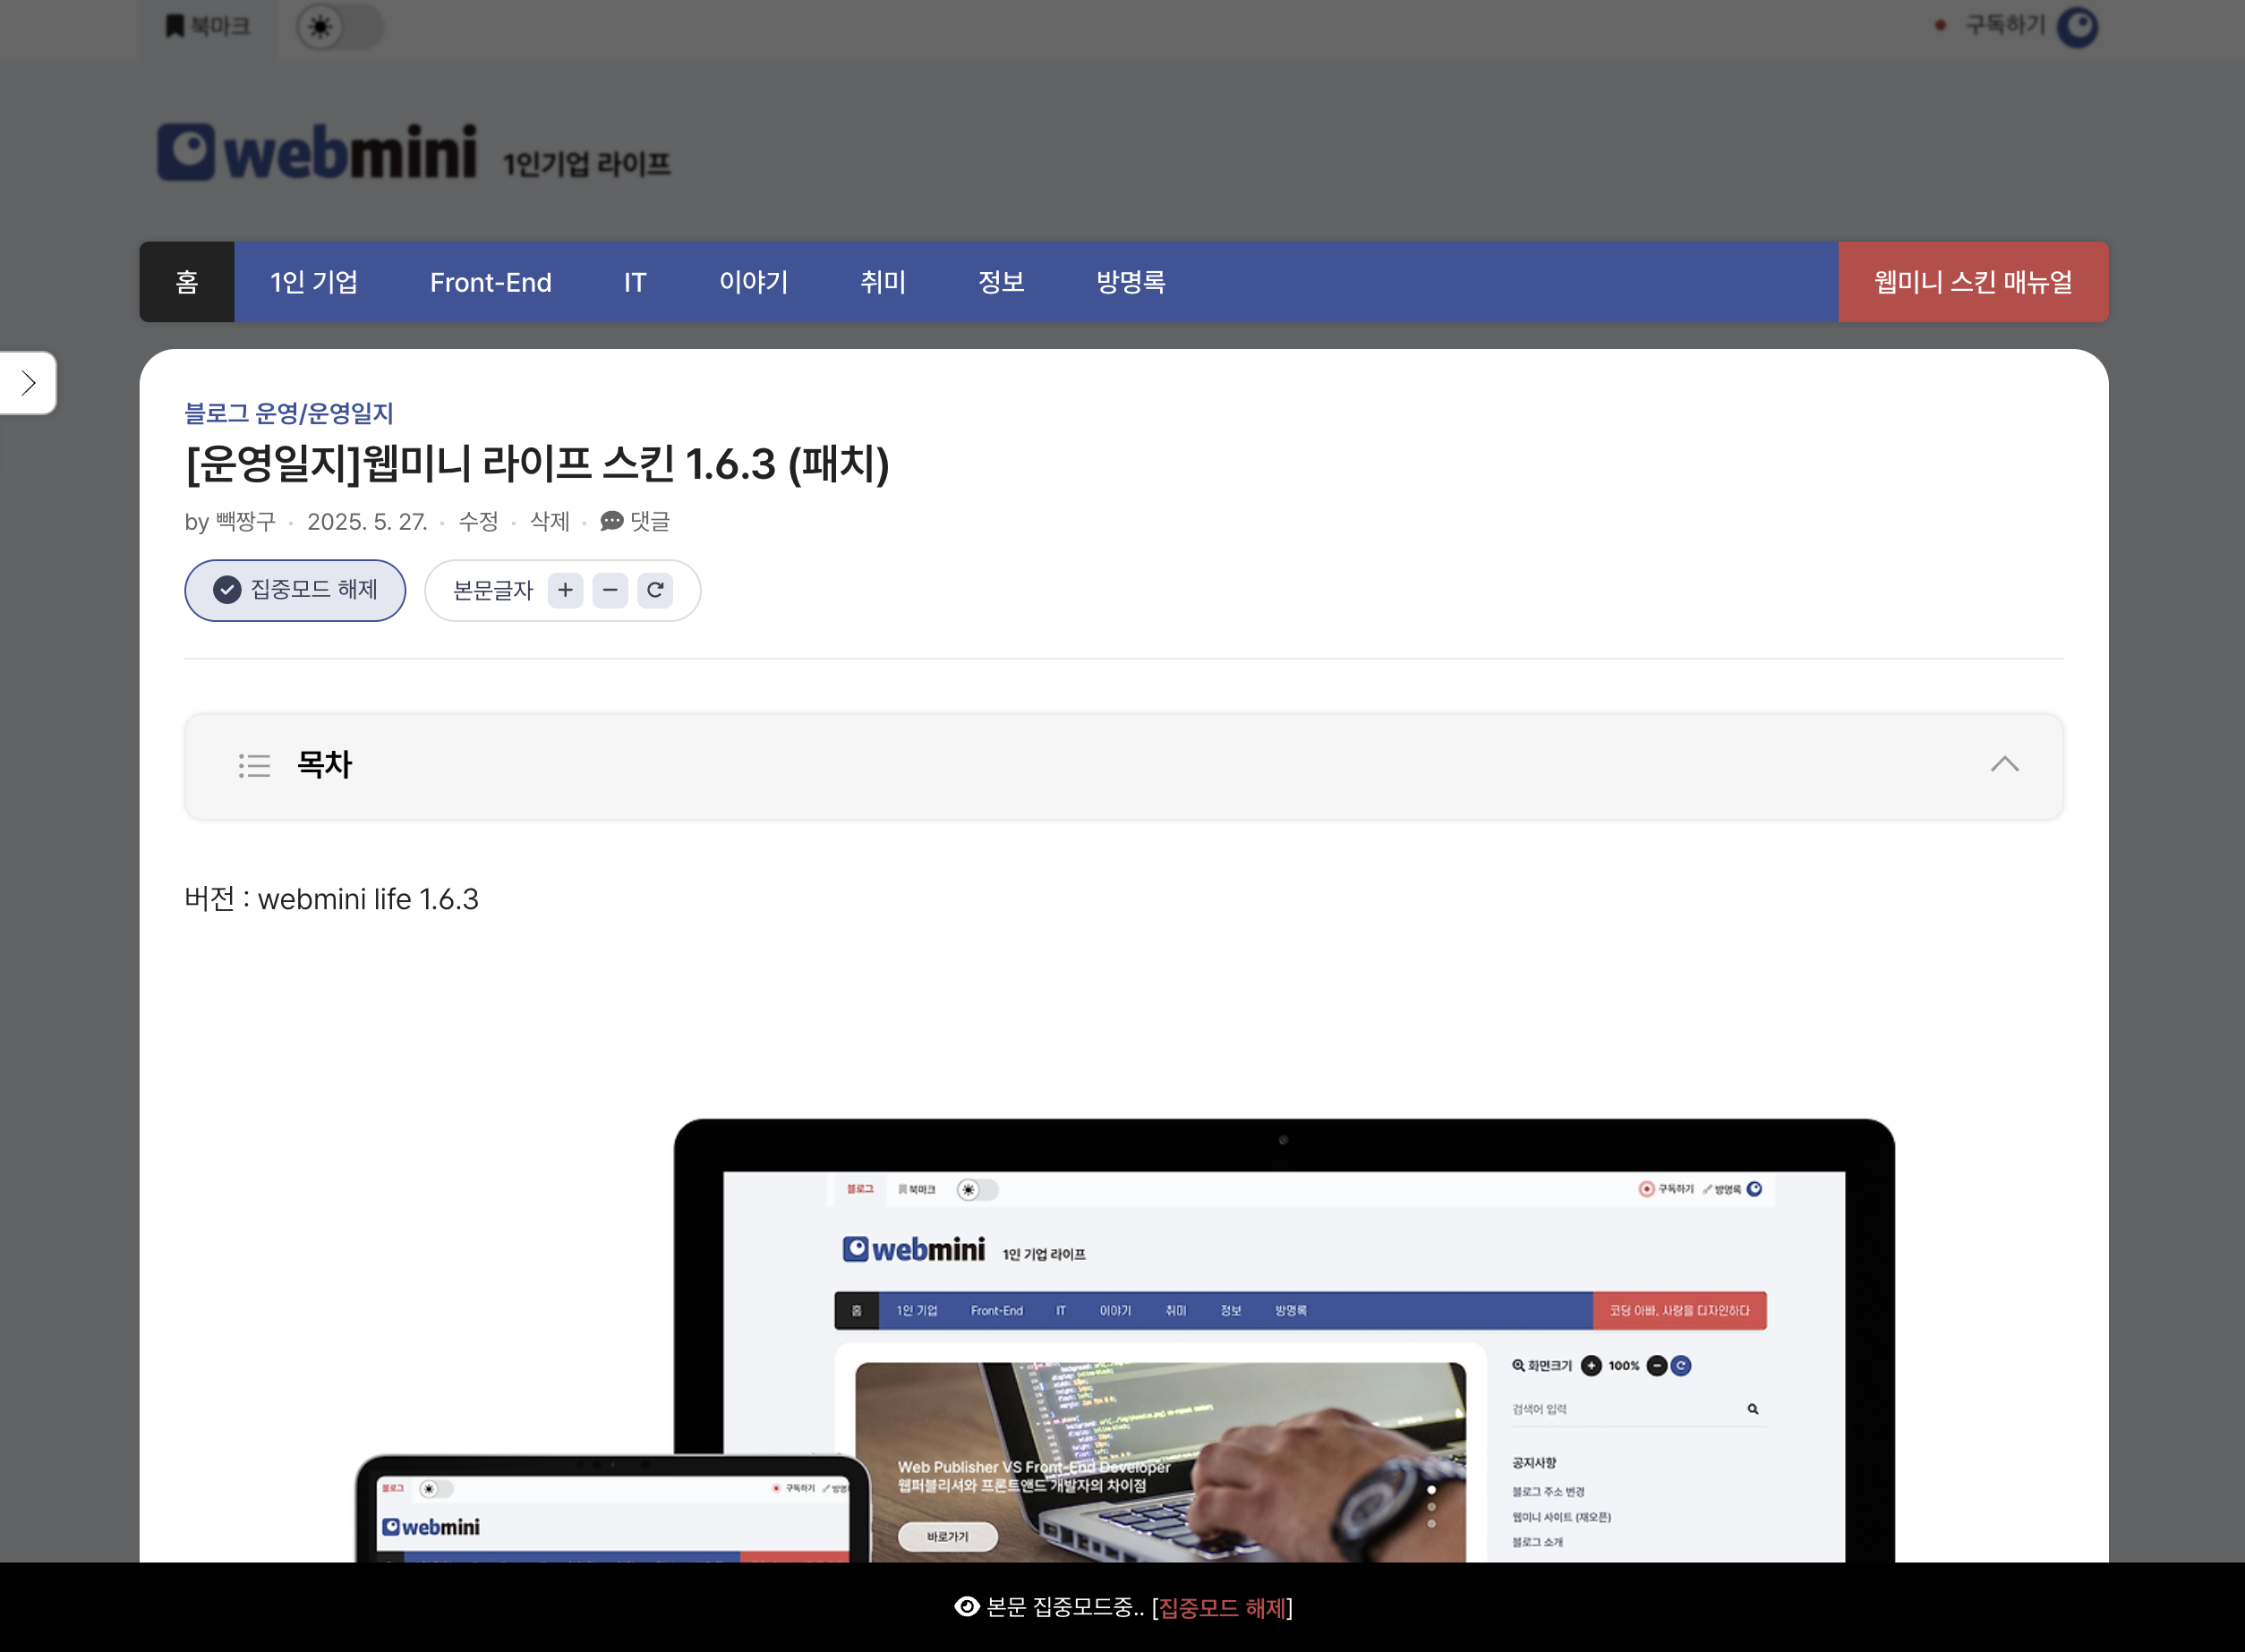The width and height of the screenshot is (2245, 1652).
Task: Click the webmini logo
Action: tap(317, 152)
